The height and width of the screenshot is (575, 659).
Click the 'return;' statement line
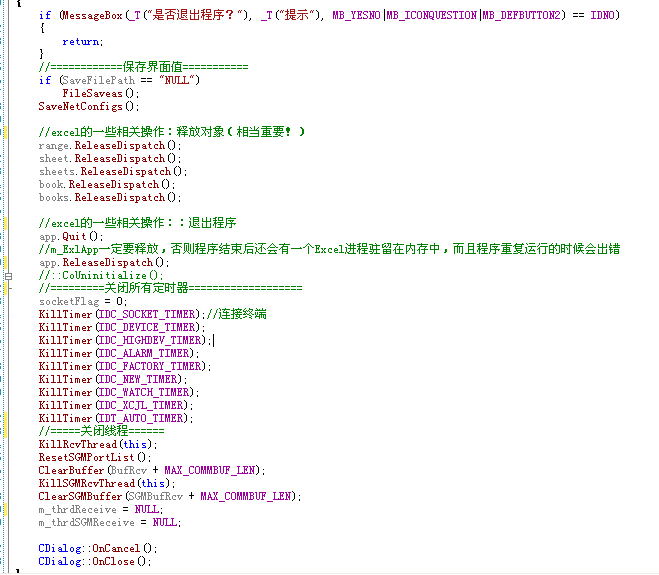coord(82,42)
